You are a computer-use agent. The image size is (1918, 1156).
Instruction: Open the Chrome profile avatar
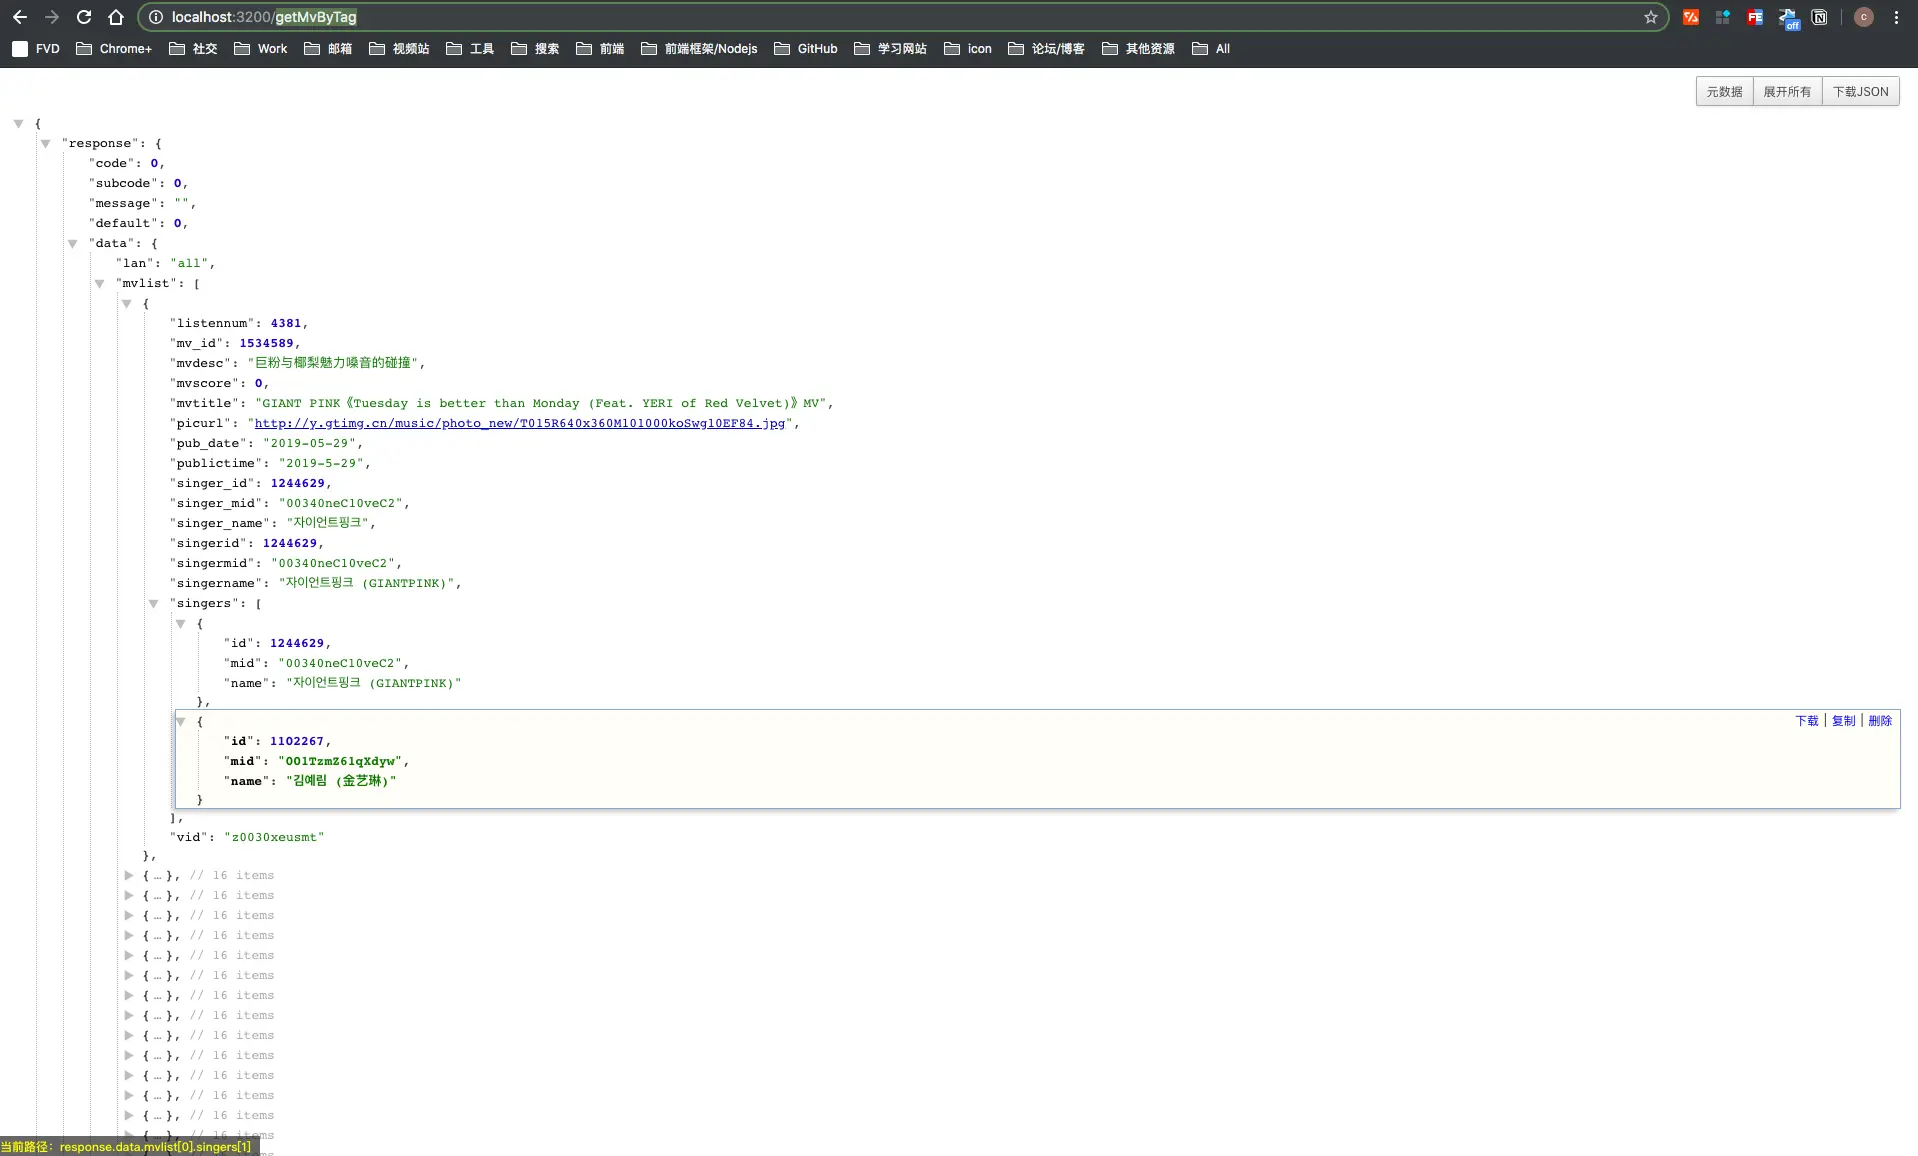[1864, 17]
